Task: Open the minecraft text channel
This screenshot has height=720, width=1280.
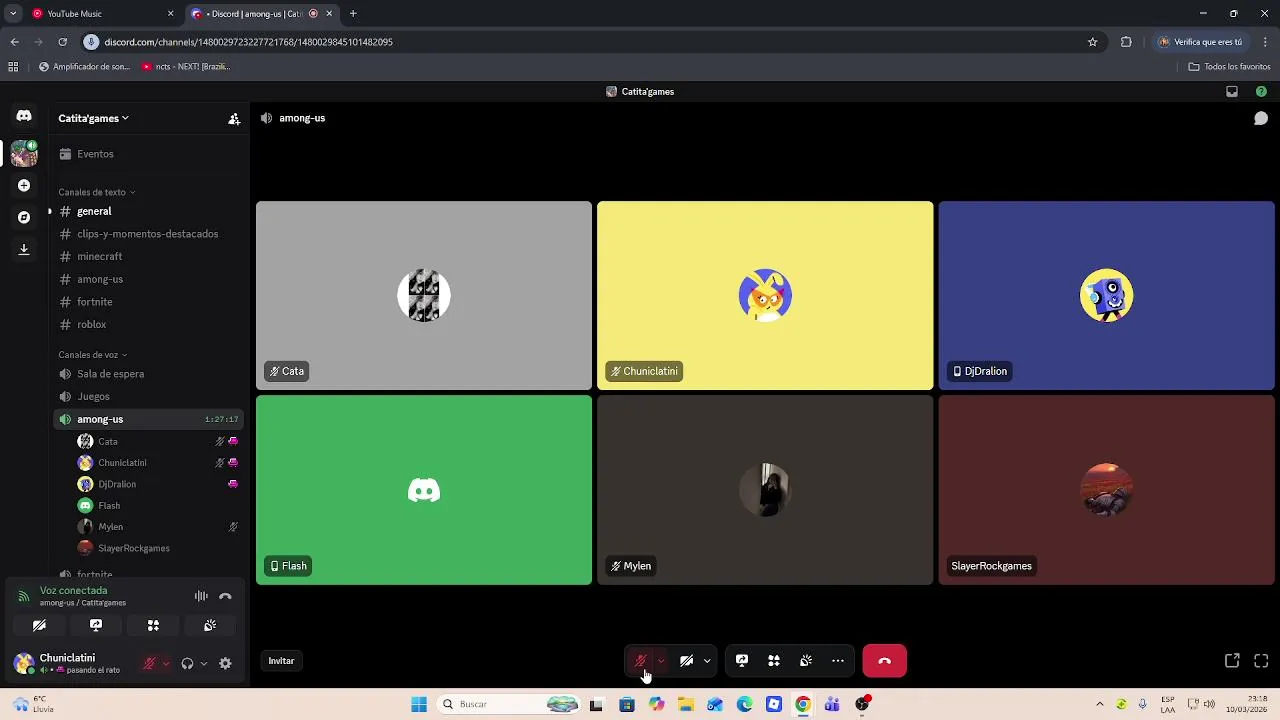Action: point(148,257)
